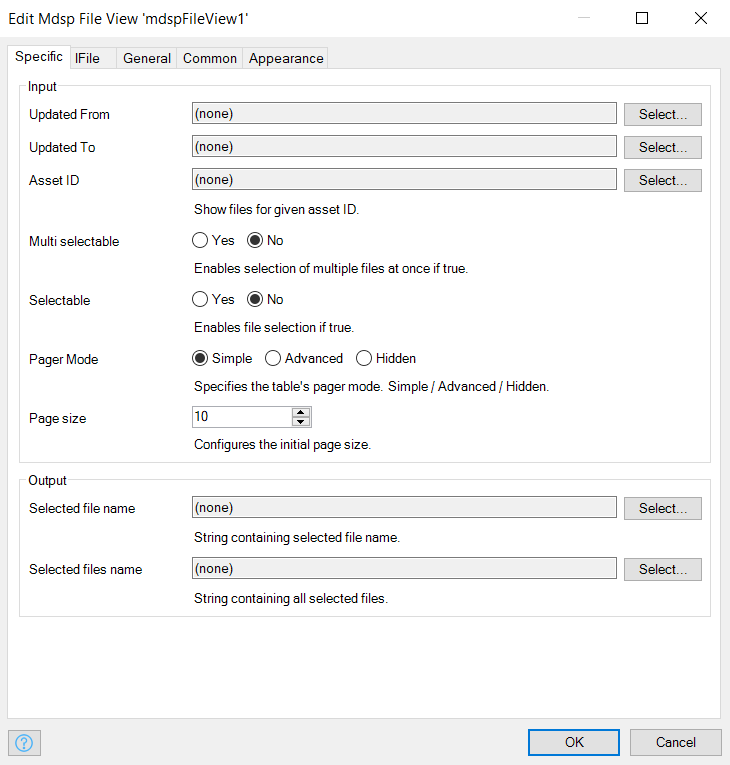Confirm dialog with OK button
The image size is (730, 765).
tap(574, 743)
